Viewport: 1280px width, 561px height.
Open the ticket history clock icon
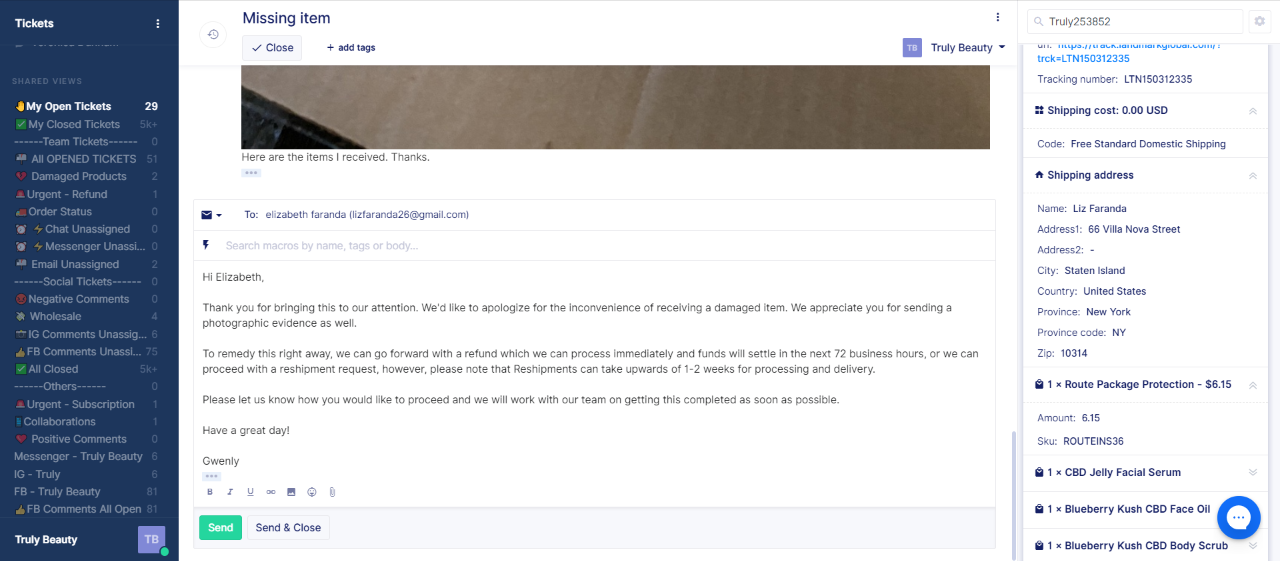point(212,34)
